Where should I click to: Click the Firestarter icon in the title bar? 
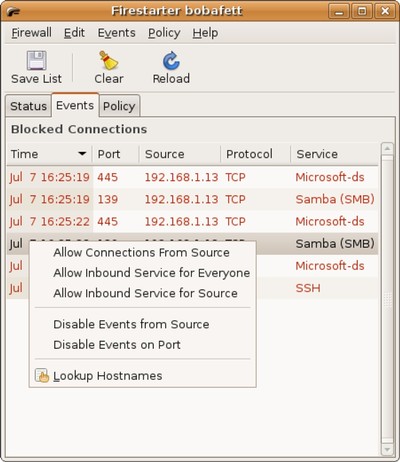[x=13, y=12]
